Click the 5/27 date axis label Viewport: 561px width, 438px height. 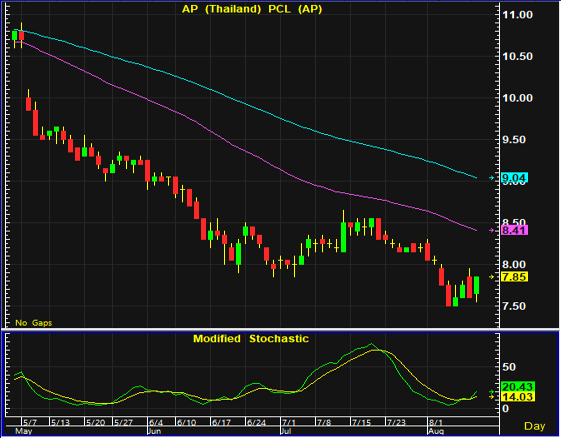[x=123, y=422]
